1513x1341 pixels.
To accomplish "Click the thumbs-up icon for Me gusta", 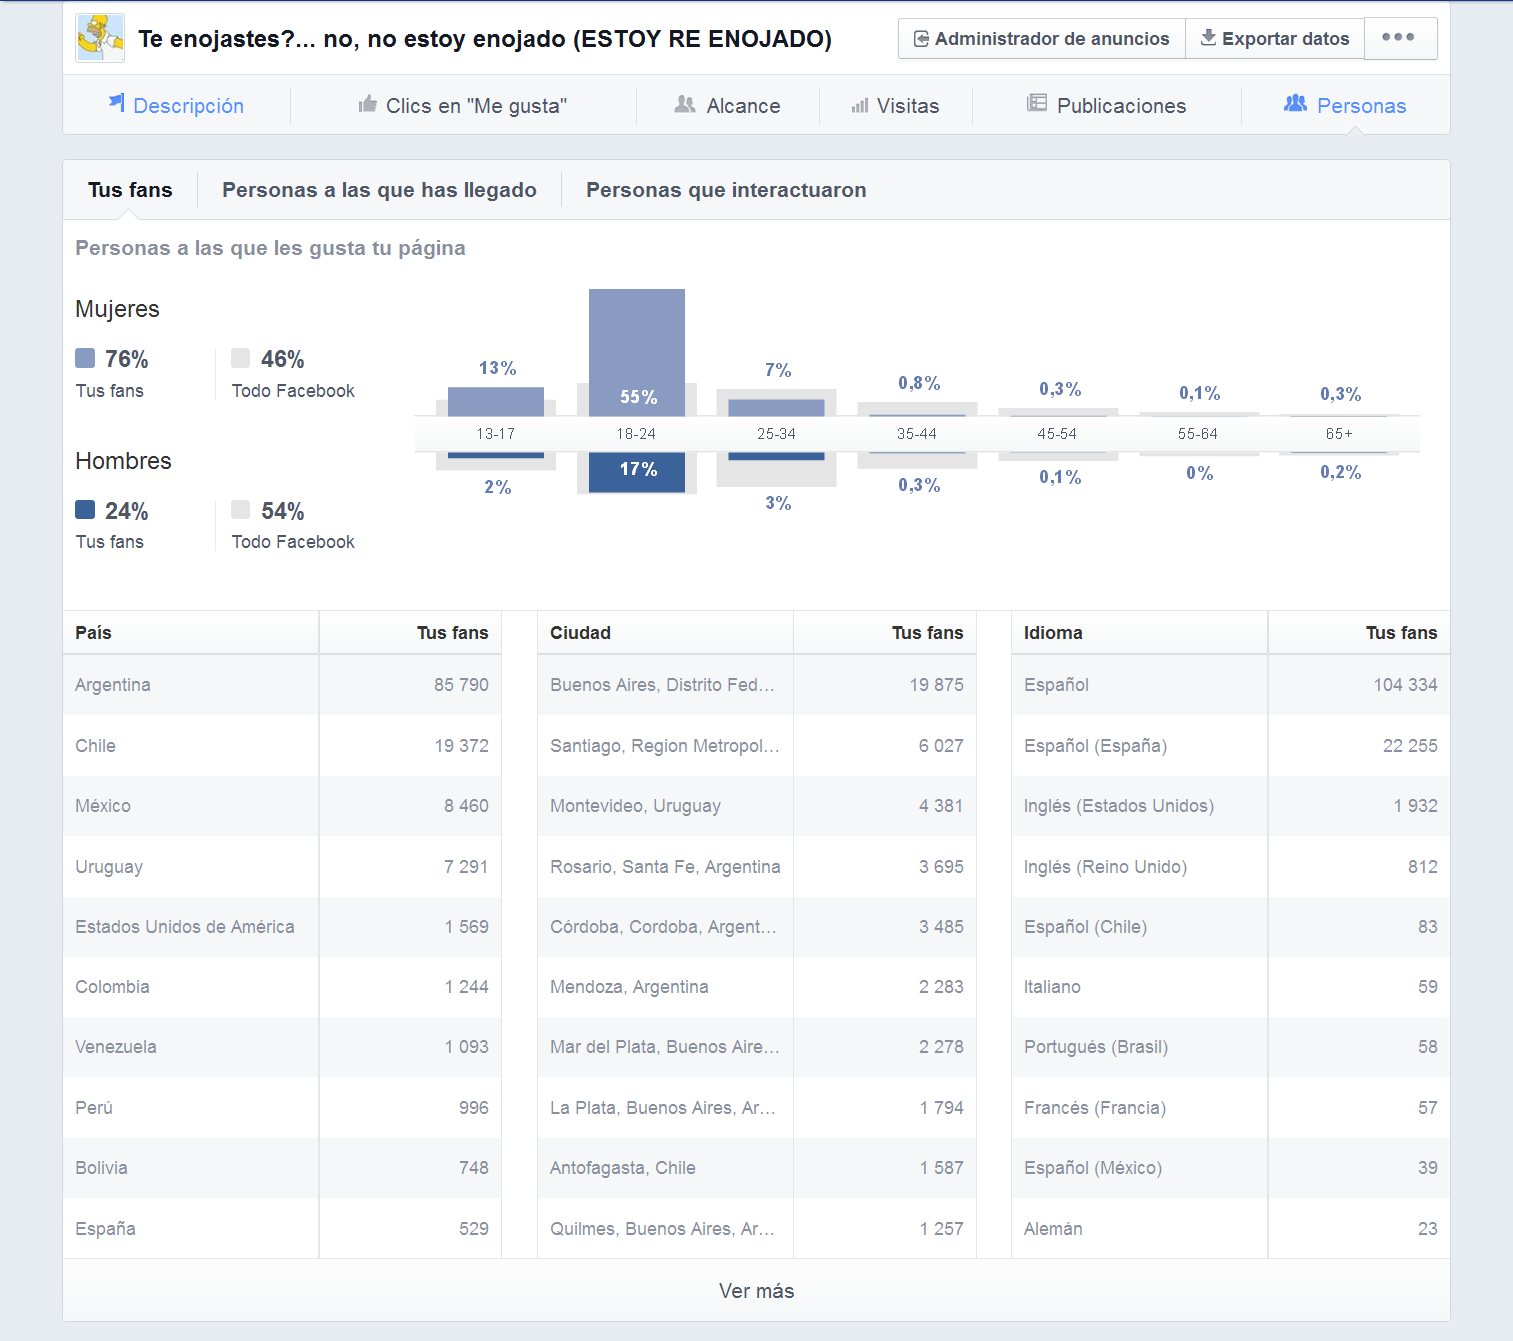I will click(368, 104).
